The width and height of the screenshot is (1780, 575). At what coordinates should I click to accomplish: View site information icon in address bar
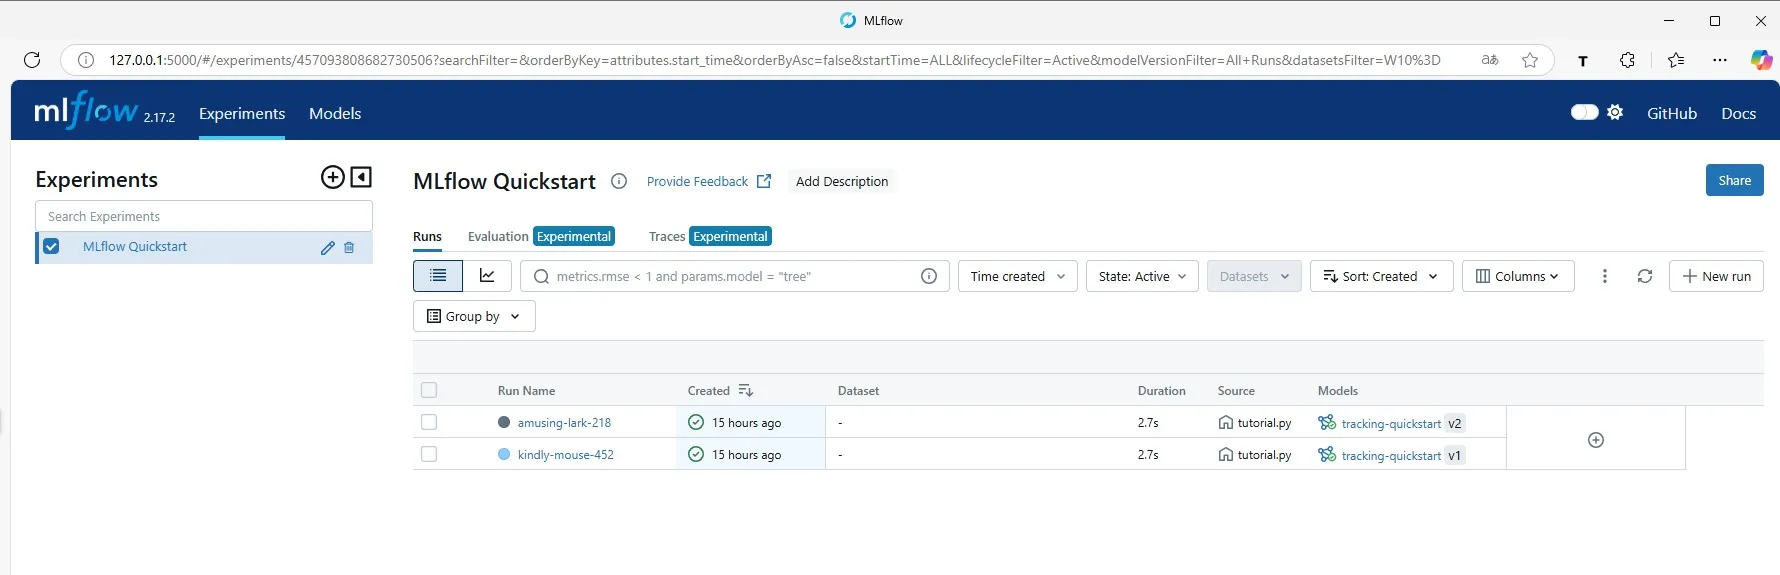click(x=86, y=60)
